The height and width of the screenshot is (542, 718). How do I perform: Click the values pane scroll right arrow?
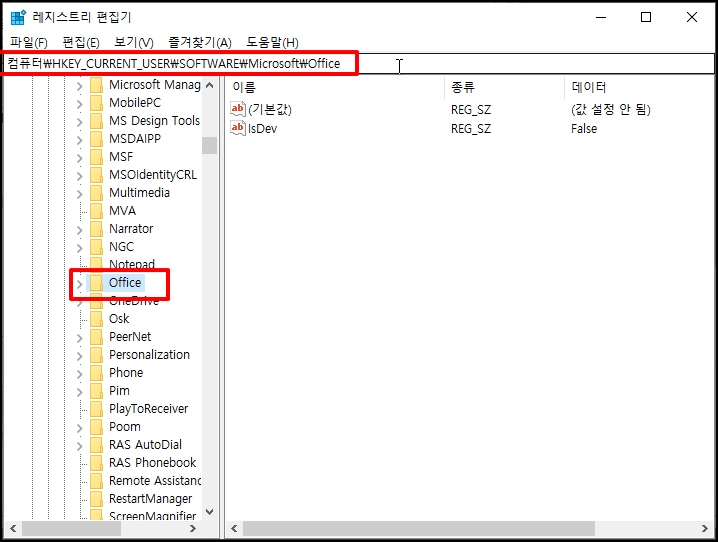(705, 529)
